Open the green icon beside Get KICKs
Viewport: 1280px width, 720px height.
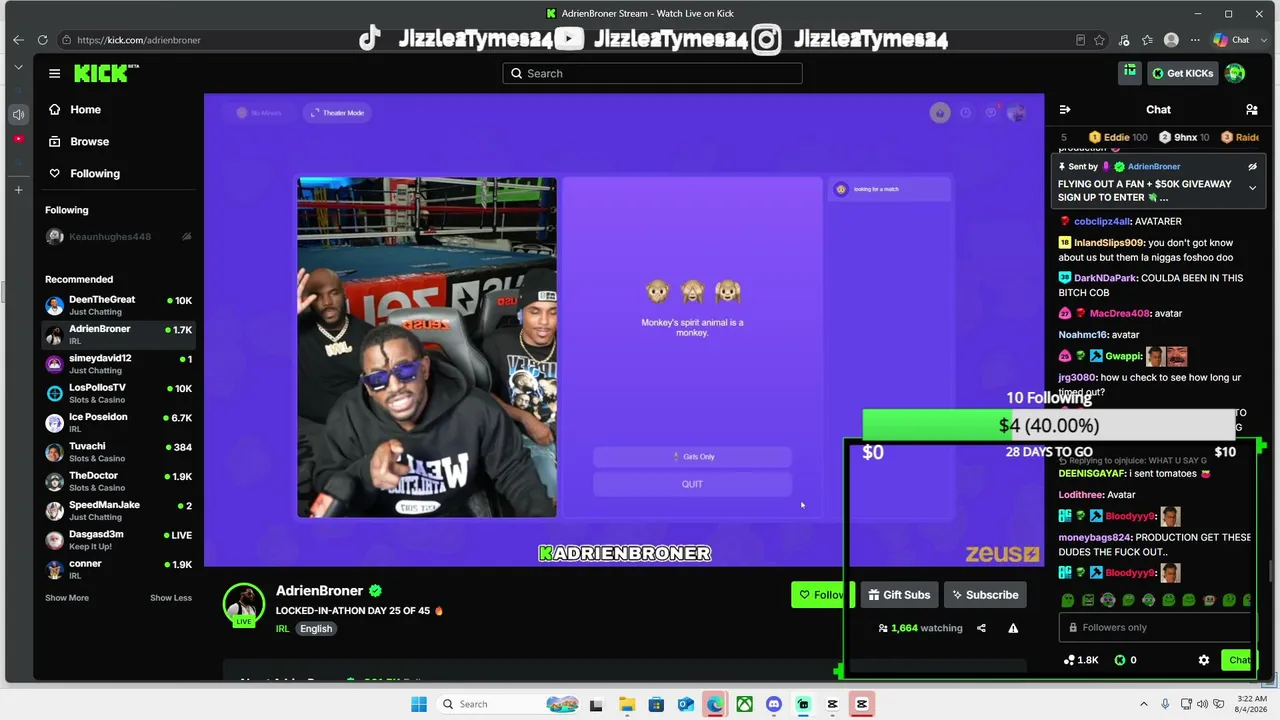[x=1129, y=72]
